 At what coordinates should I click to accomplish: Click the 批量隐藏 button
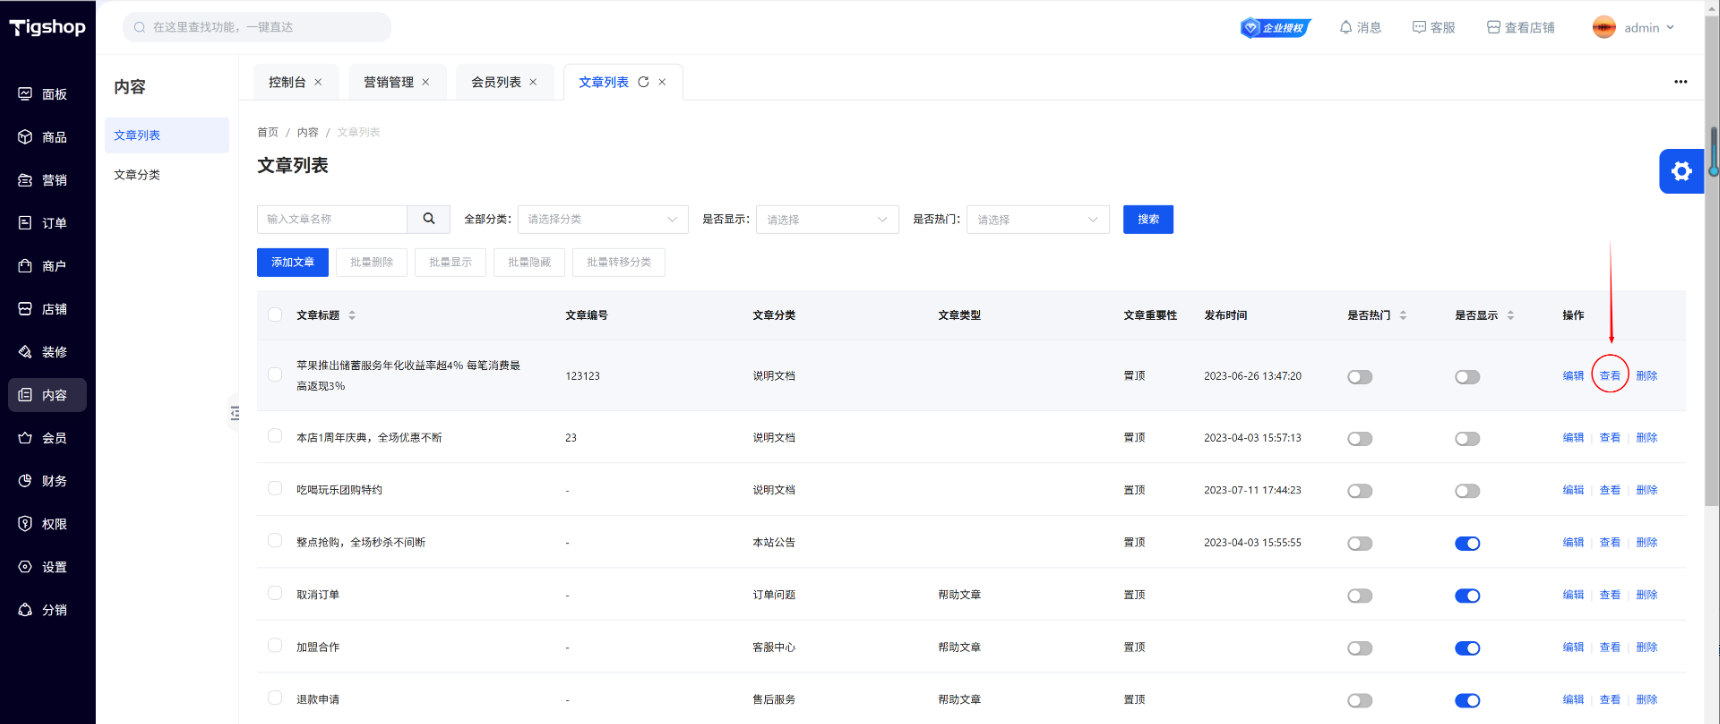click(x=529, y=262)
